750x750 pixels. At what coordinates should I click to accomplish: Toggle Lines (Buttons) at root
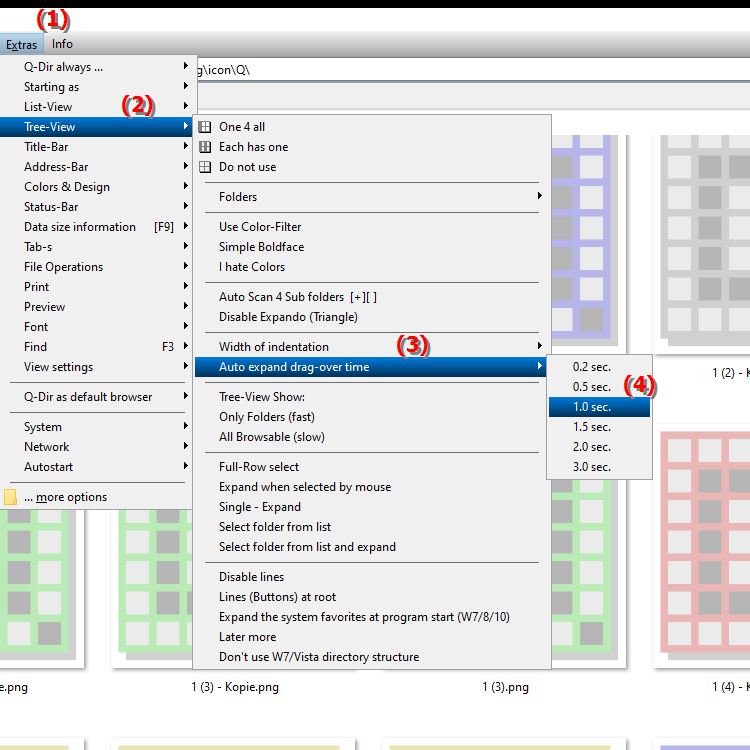[372, 597]
